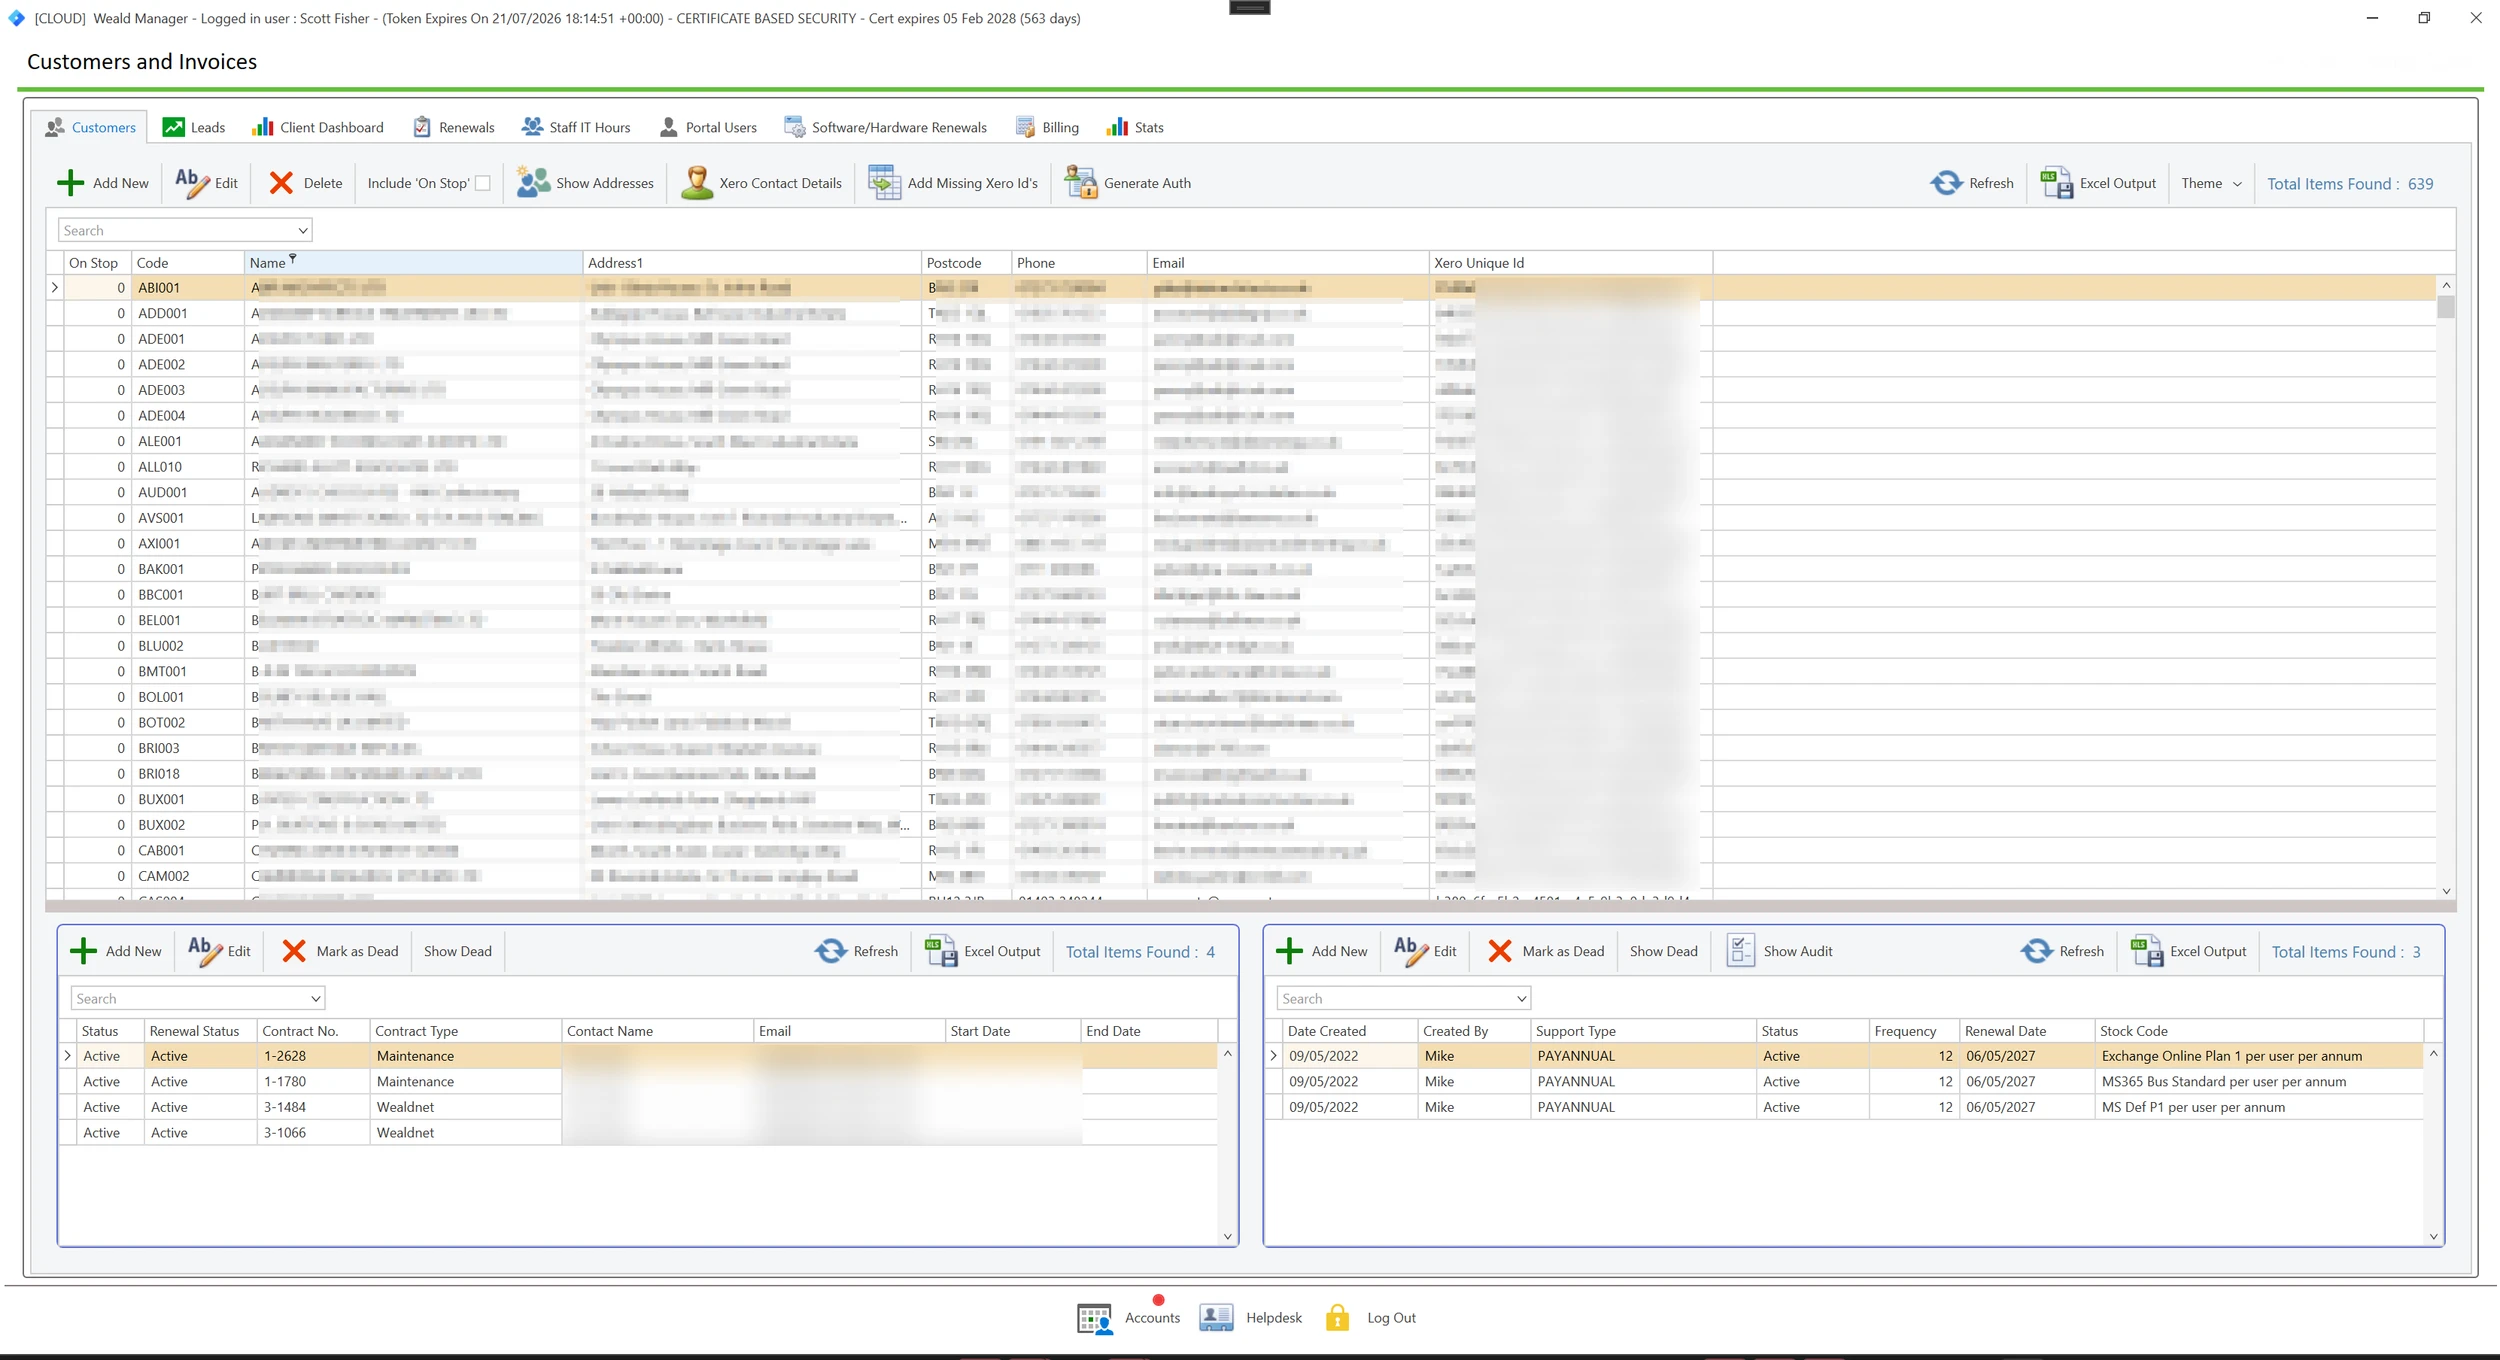Open the Software/Hardware Renewals tab
The height and width of the screenshot is (1360, 2500).
coord(886,127)
